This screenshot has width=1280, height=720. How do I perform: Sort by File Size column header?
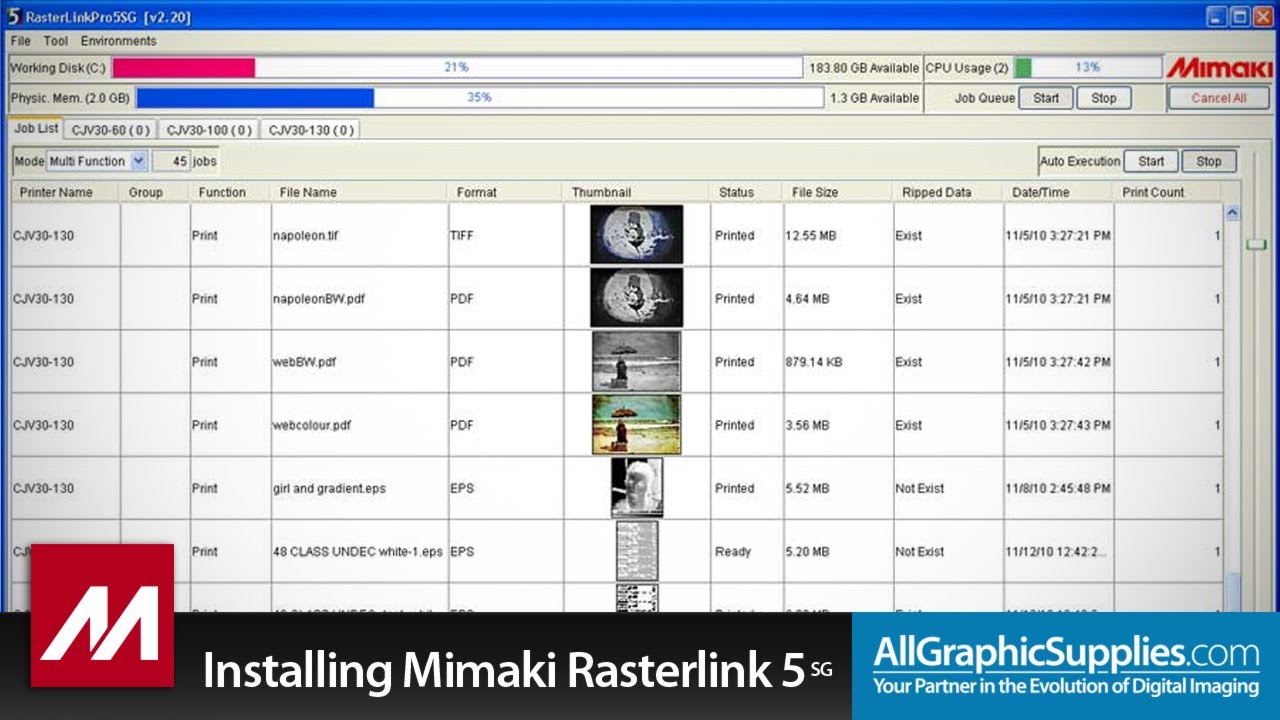(x=837, y=192)
